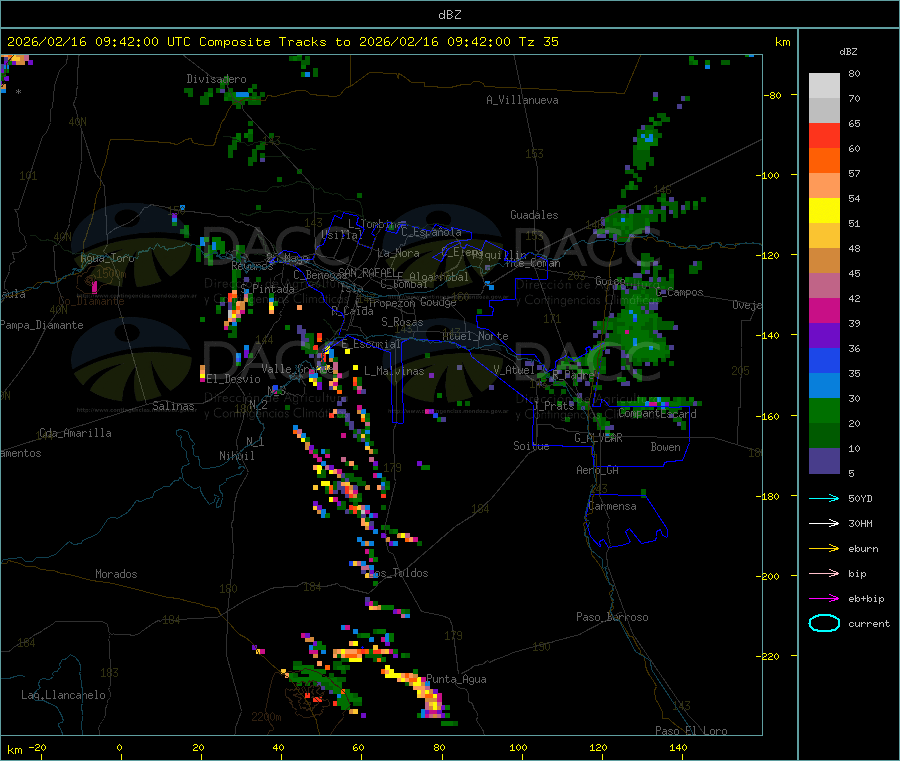Click the 'Lag.Llancanelo' map label
Screen dimensions: 900x761
[64, 695]
